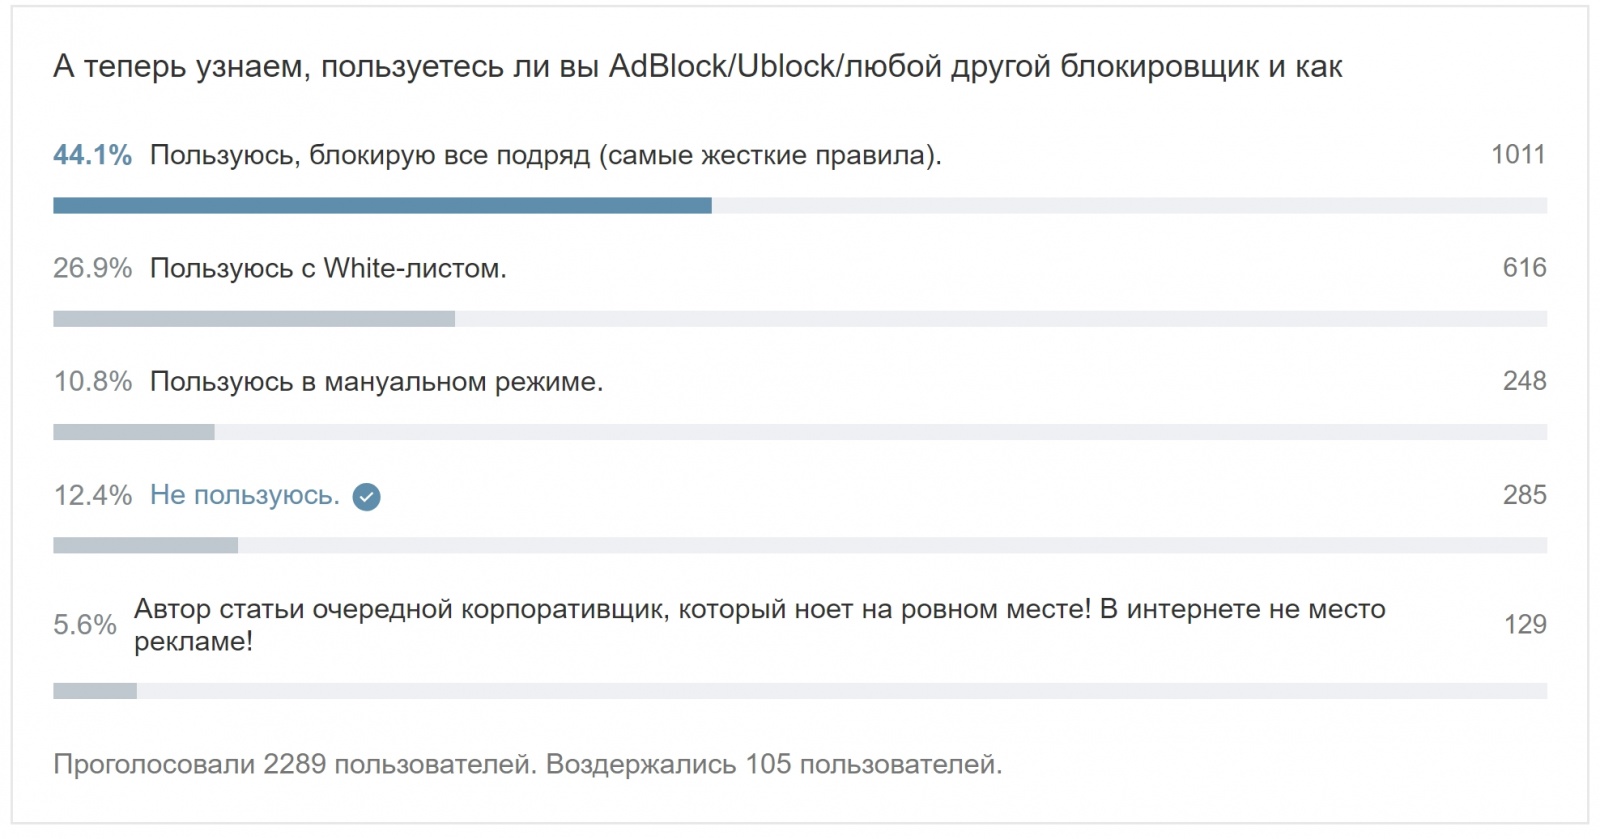Image resolution: width=1600 pixels, height=839 pixels.
Task: Click the "Автор статьи очередной корпоративщик" answer
Action: pos(759,624)
